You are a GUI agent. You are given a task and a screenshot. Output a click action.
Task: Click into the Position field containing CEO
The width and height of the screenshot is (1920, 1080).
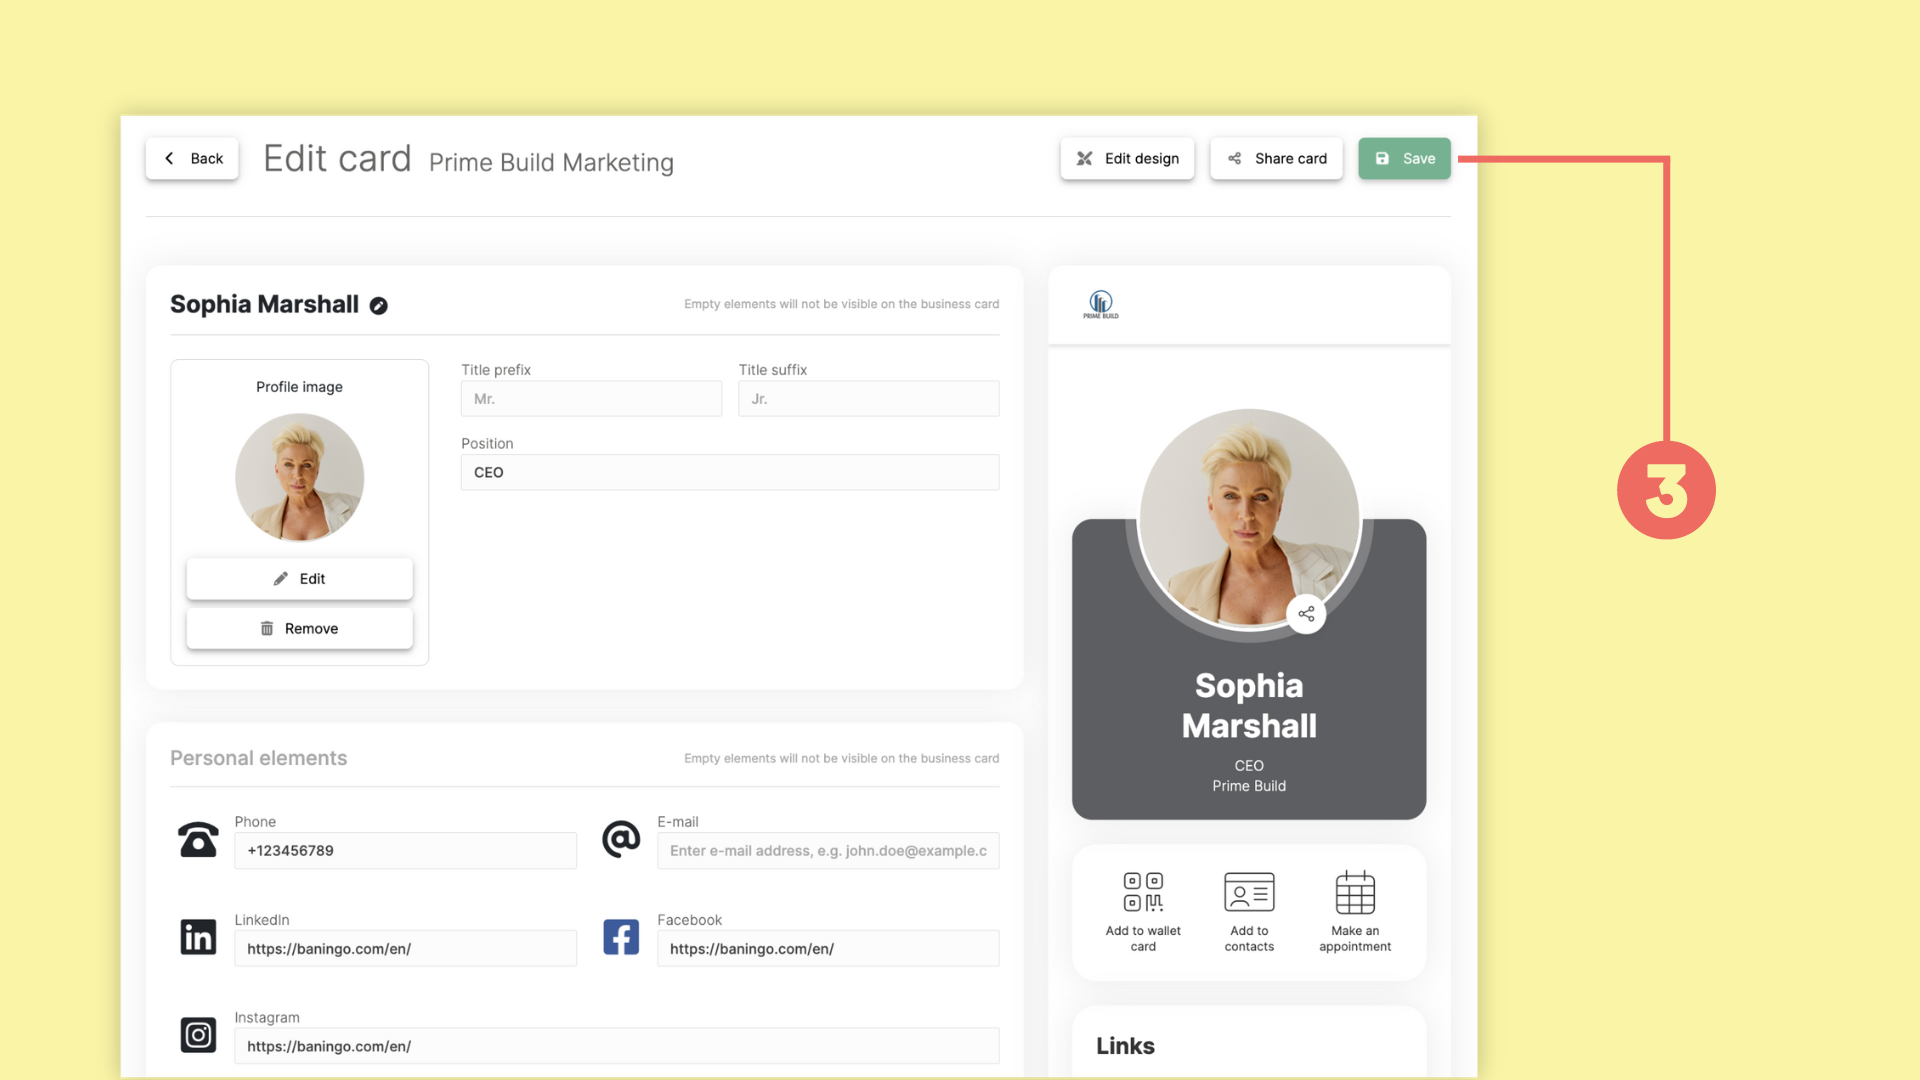(729, 473)
